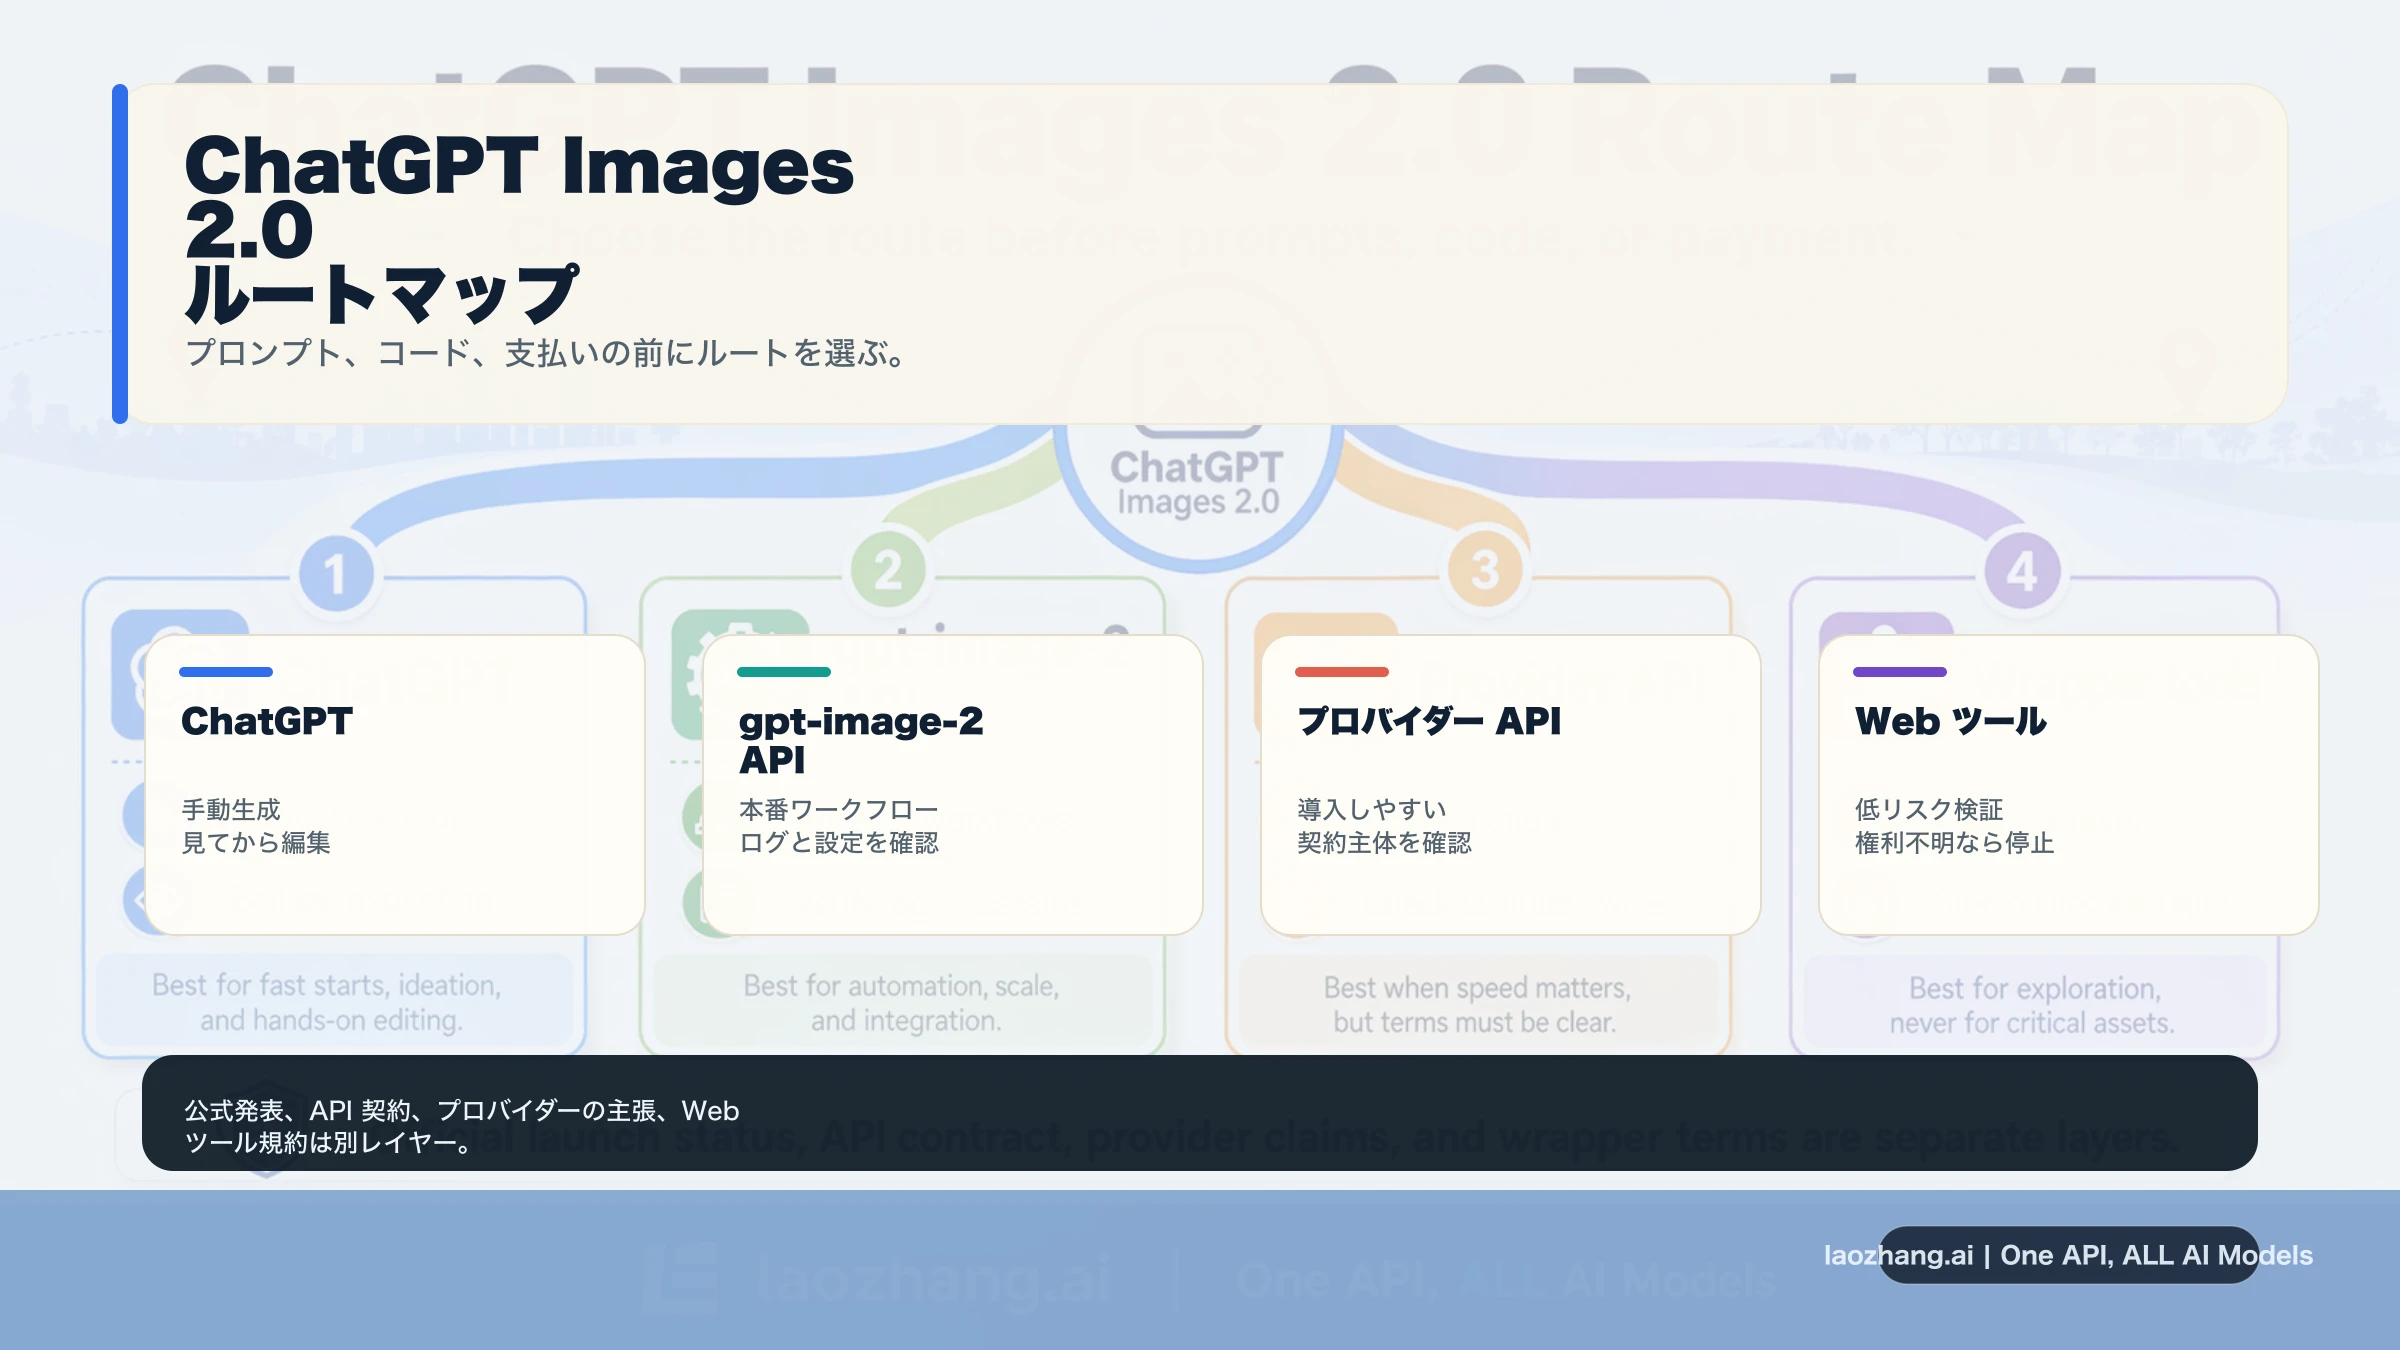2400x1350 pixels.
Task: Click the laozhang.ai One API badge
Action: coord(2068,1255)
